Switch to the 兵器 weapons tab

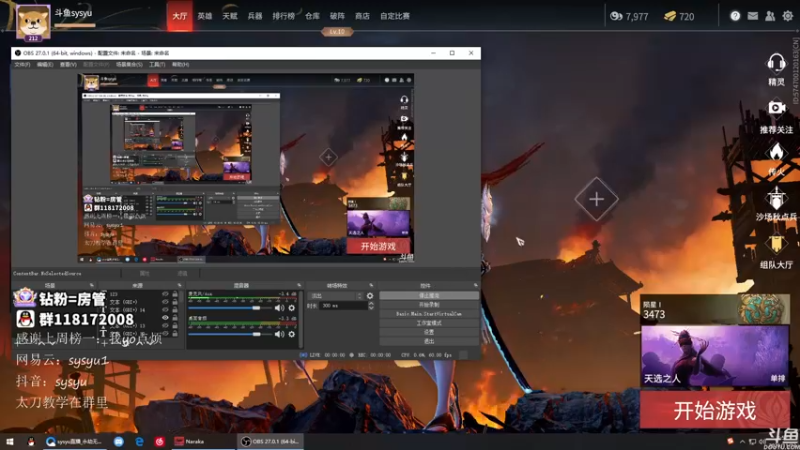pos(255,16)
